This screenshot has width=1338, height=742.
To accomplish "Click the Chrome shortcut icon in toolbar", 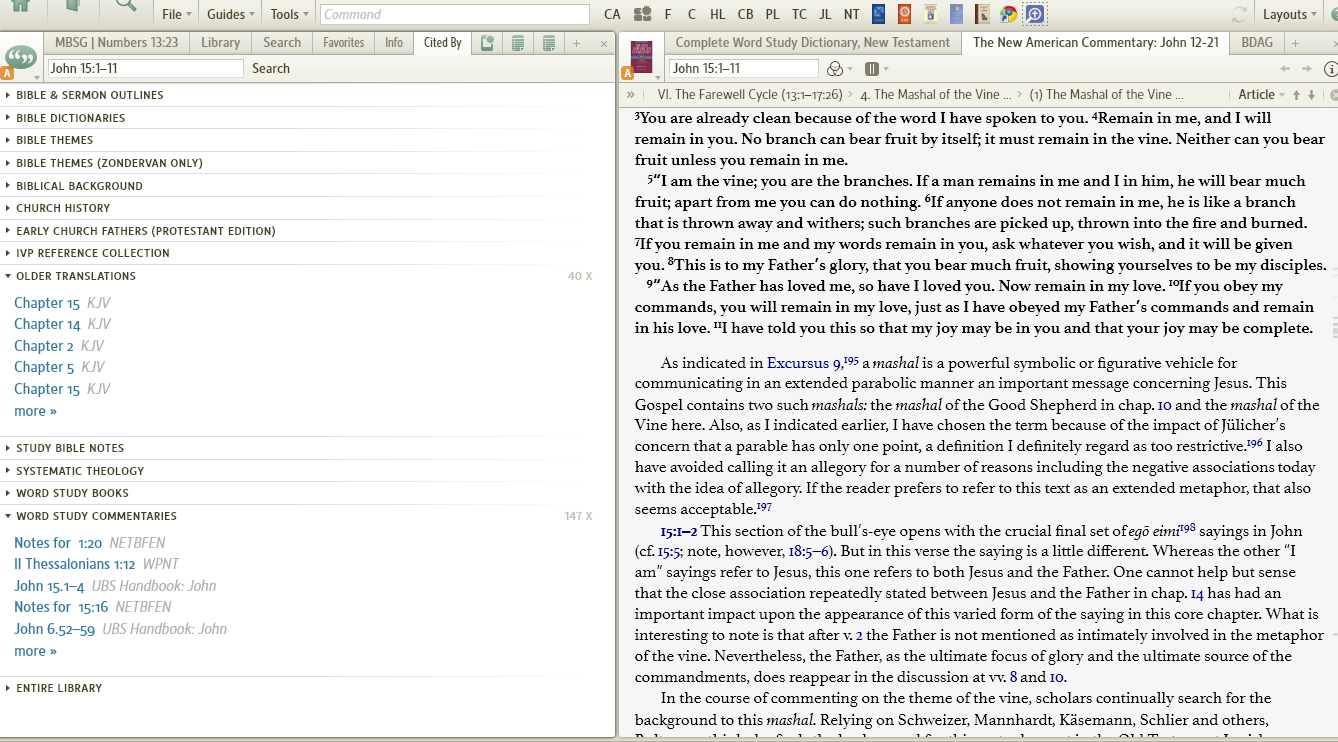I will pyautogui.click(x=1008, y=14).
